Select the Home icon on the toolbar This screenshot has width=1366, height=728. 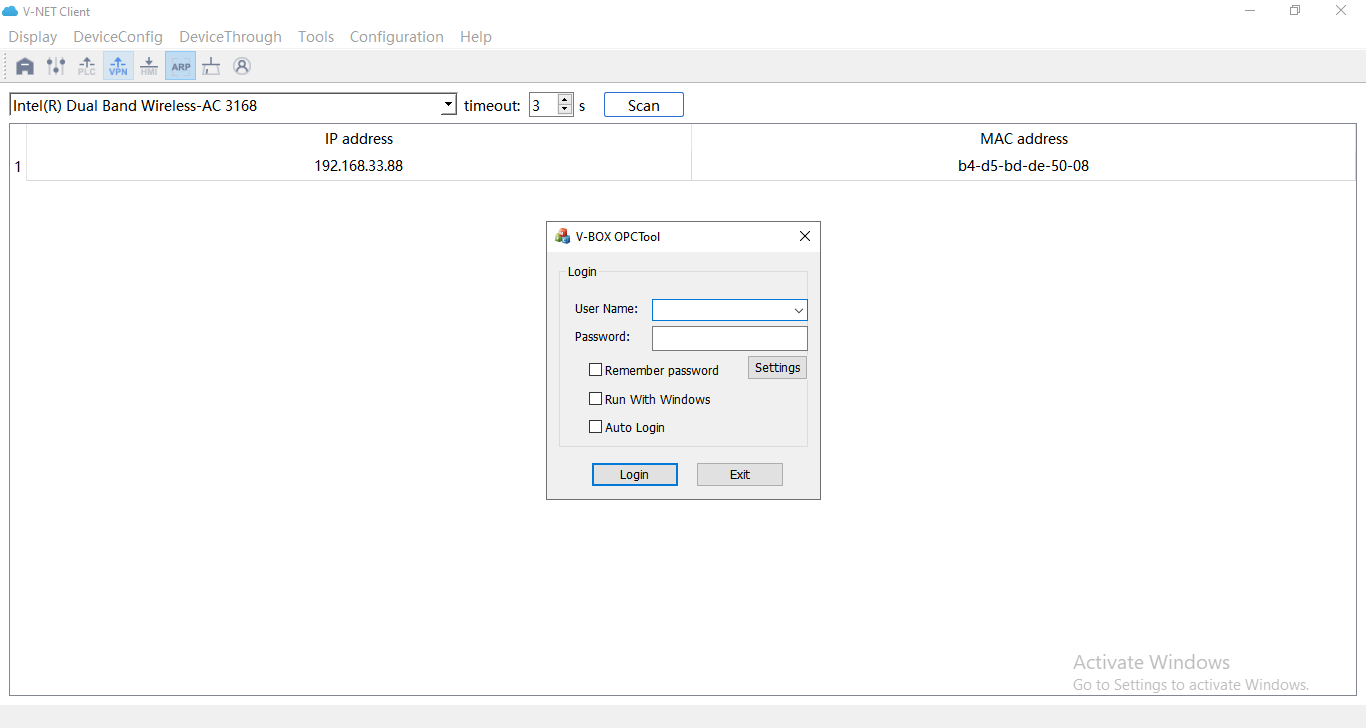tap(24, 65)
